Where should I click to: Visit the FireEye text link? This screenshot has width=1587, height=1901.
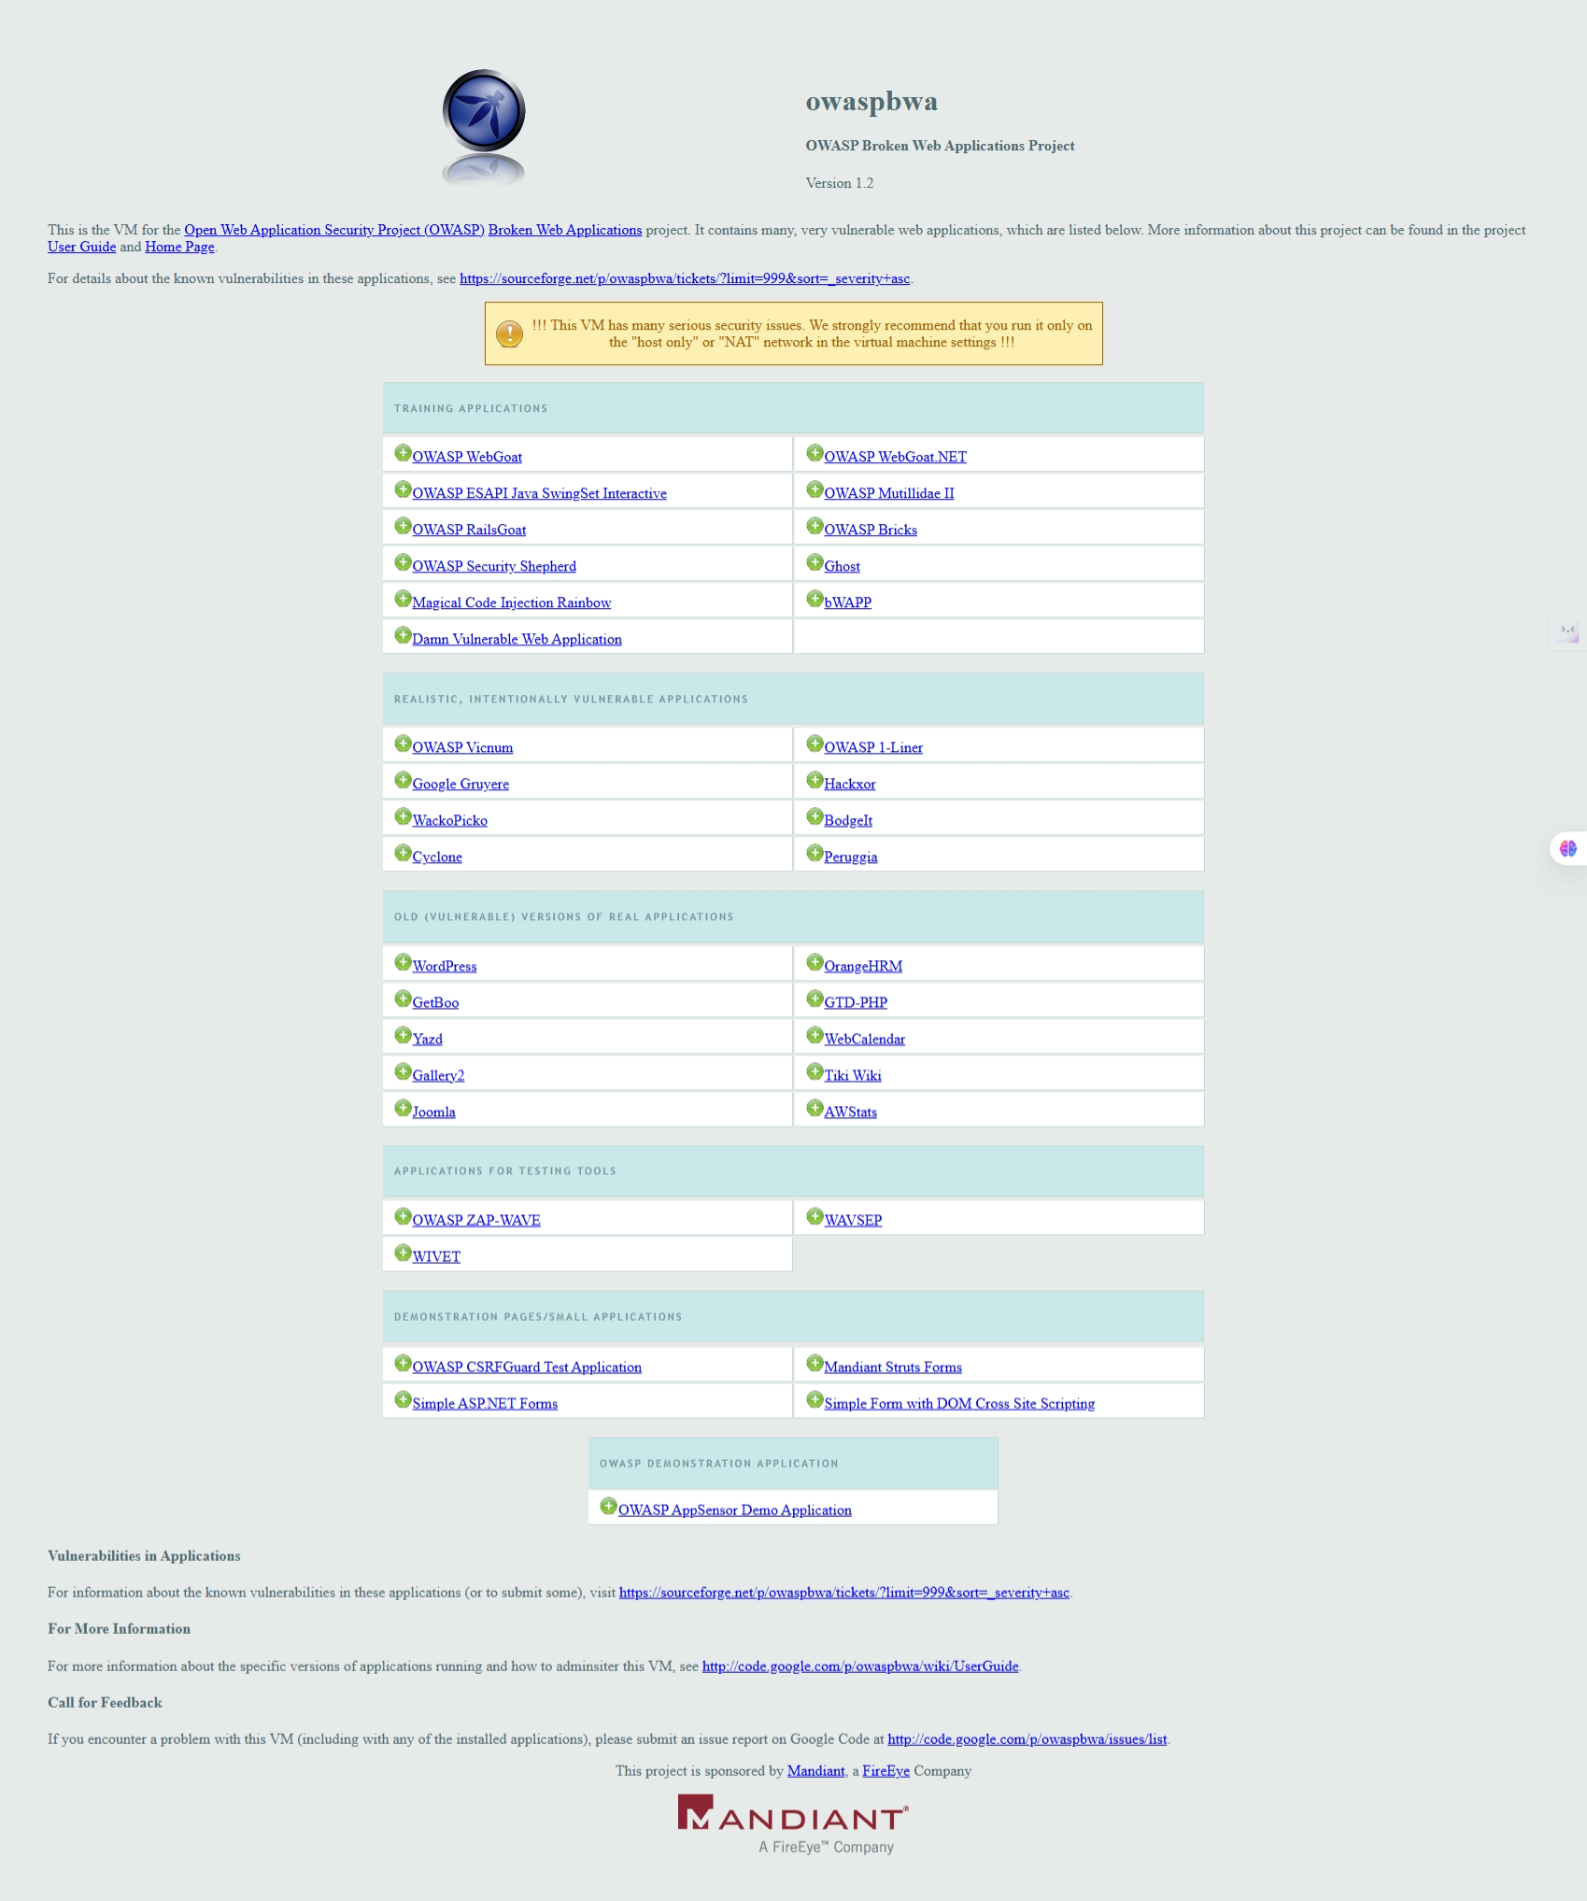point(886,1771)
